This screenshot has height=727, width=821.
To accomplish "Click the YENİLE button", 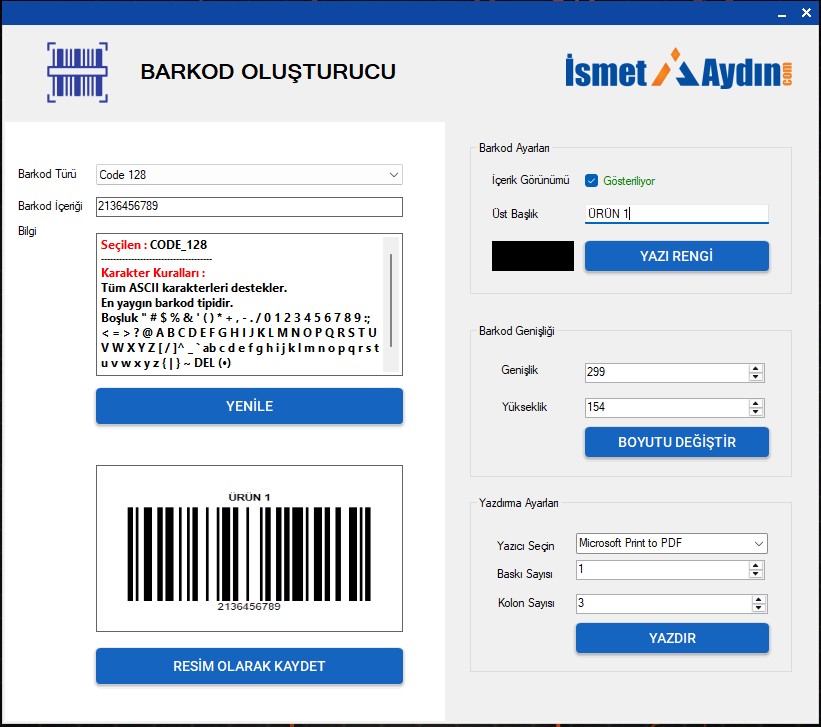I will coord(249,406).
